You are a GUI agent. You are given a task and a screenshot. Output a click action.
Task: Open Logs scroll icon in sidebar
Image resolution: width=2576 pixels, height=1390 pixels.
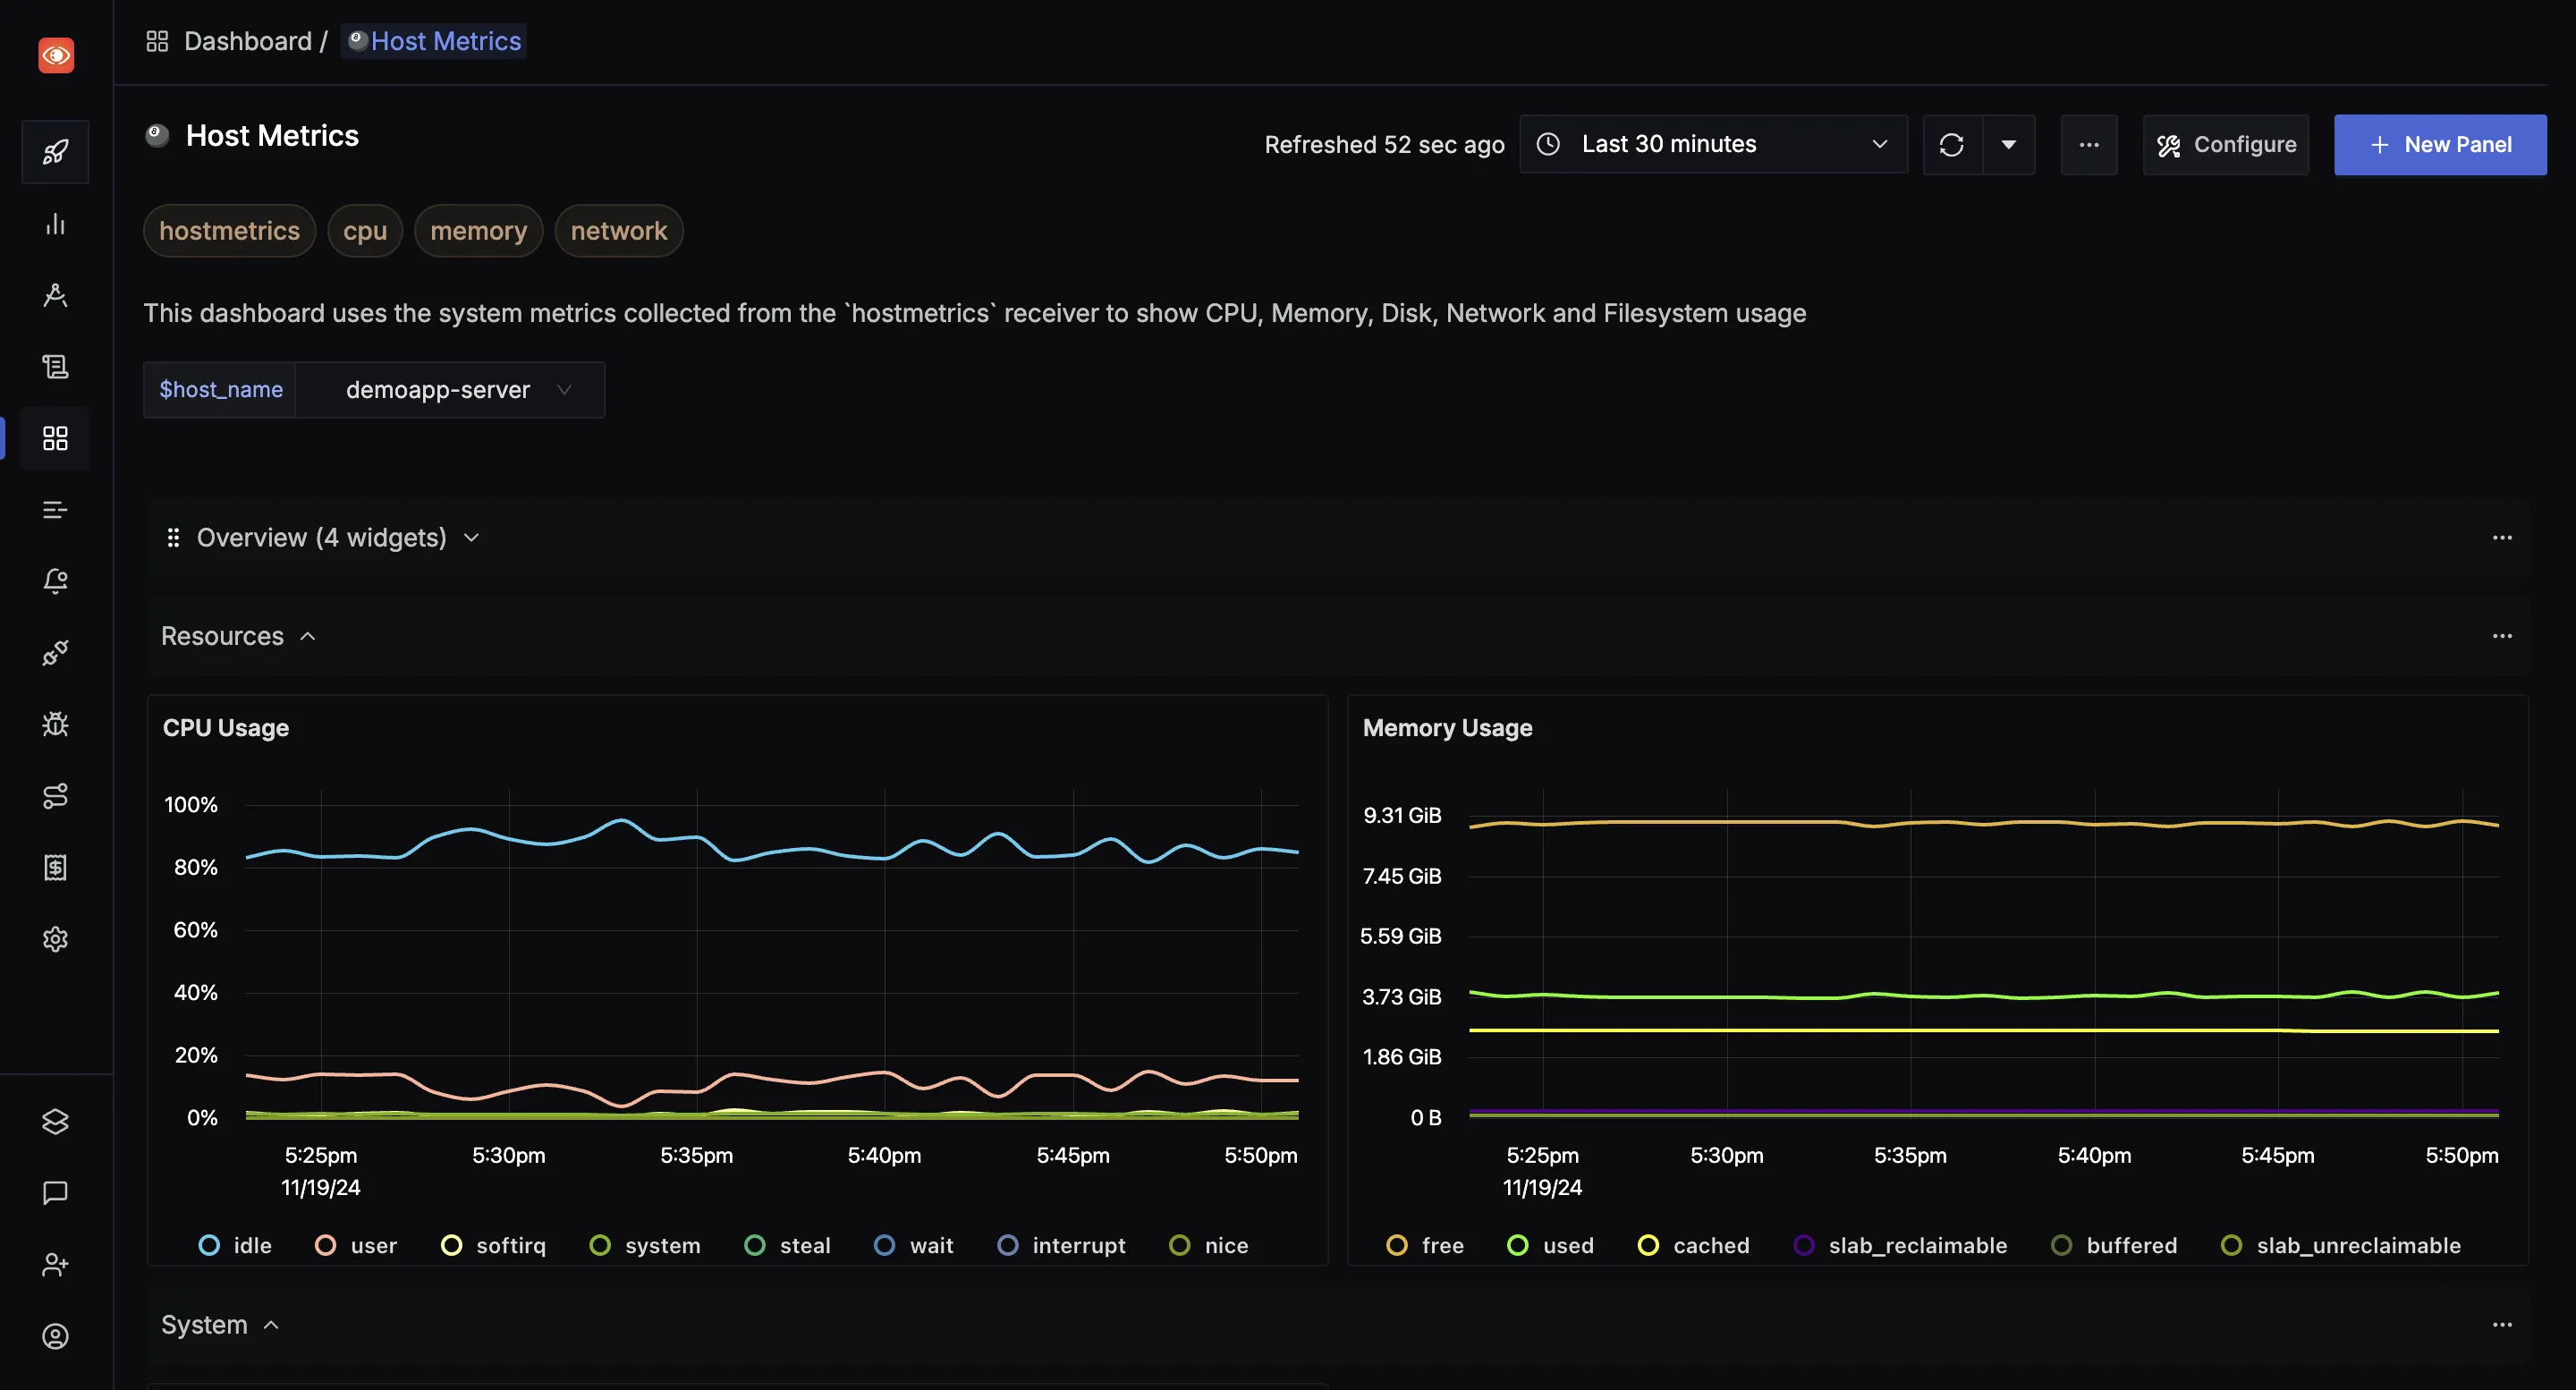[x=56, y=367]
